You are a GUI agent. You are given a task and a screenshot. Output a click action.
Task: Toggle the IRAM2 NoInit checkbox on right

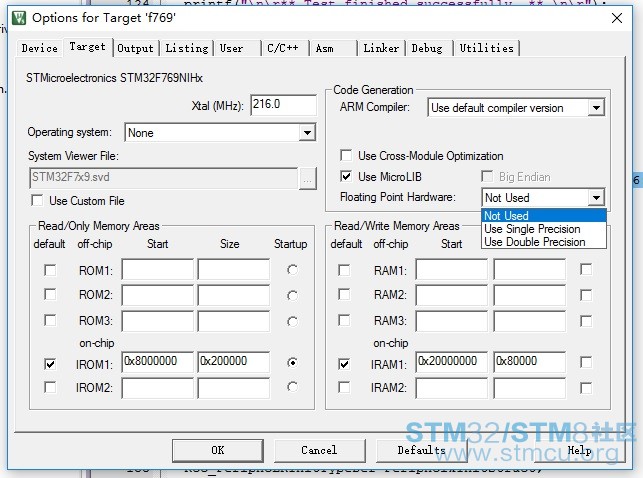[x=586, y=388]
